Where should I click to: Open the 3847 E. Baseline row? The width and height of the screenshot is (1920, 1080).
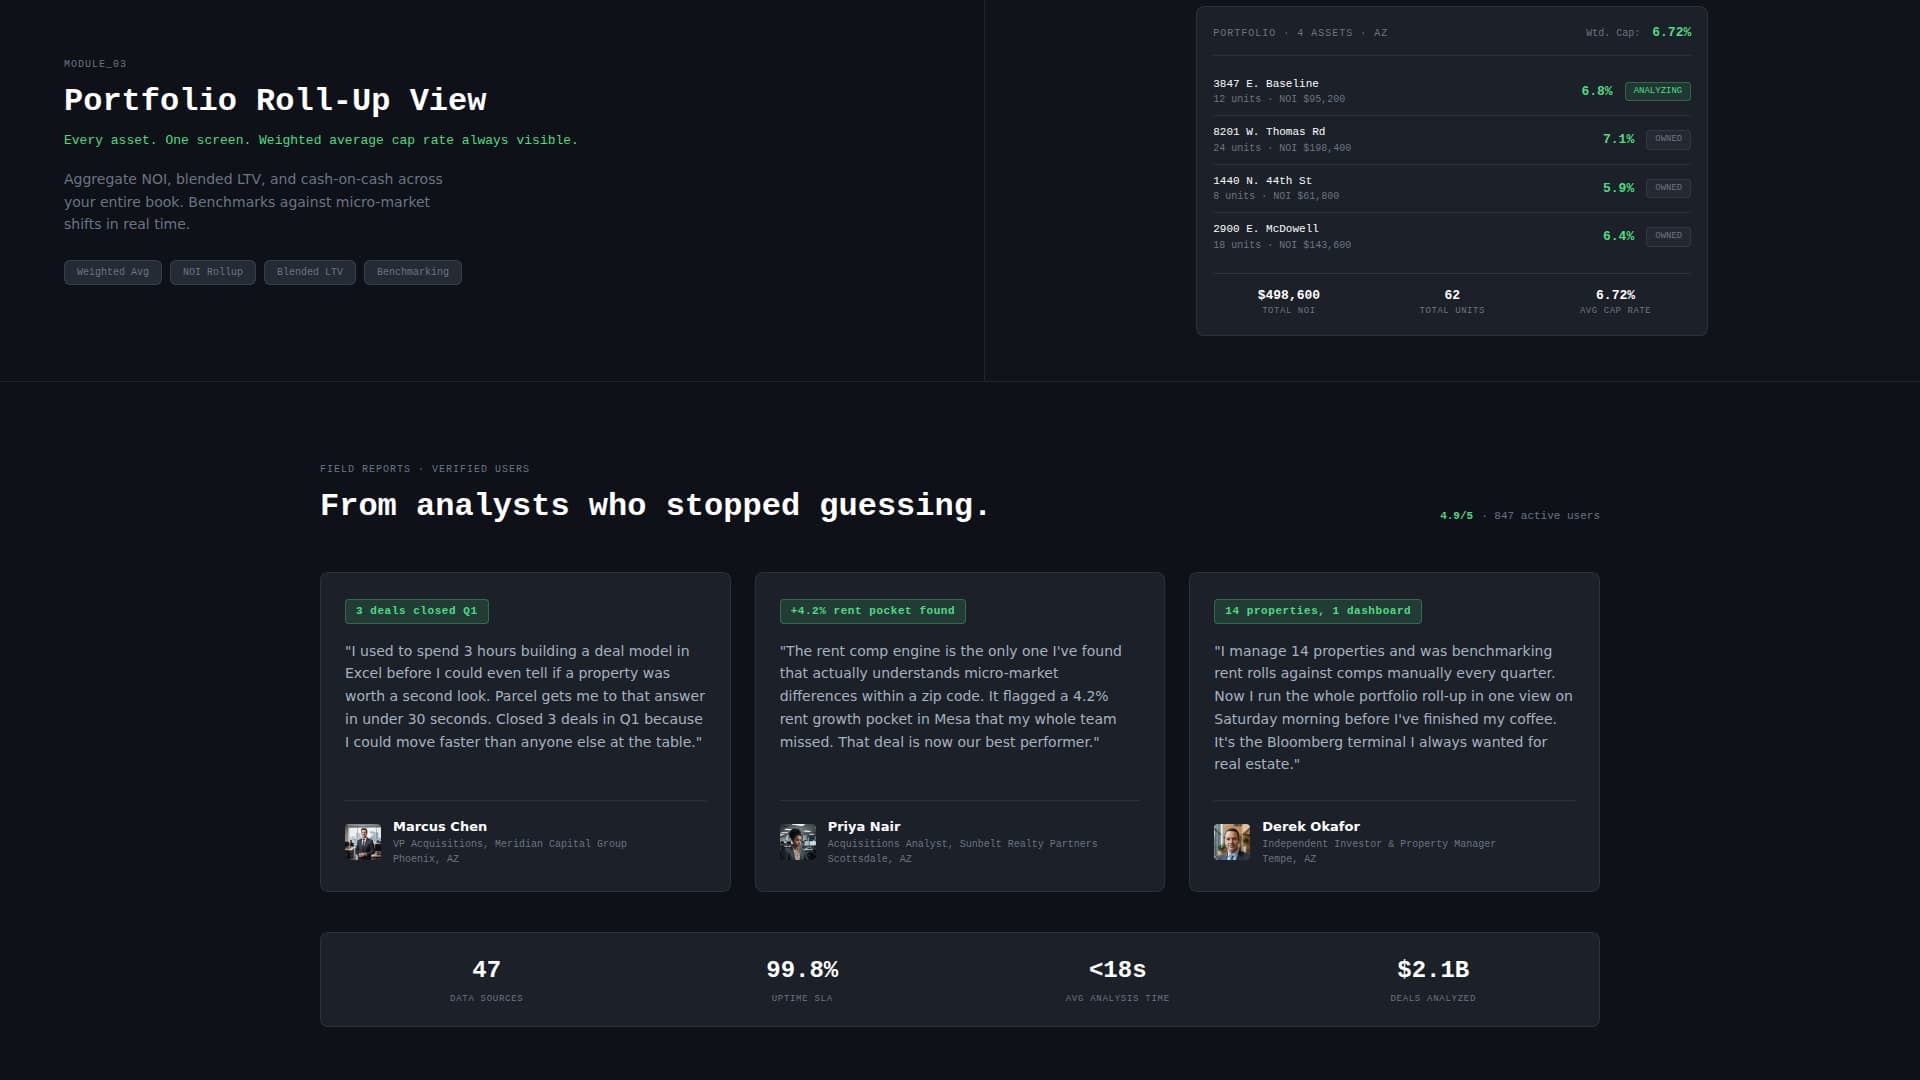pyautogui.click(x=1380, y=91)
